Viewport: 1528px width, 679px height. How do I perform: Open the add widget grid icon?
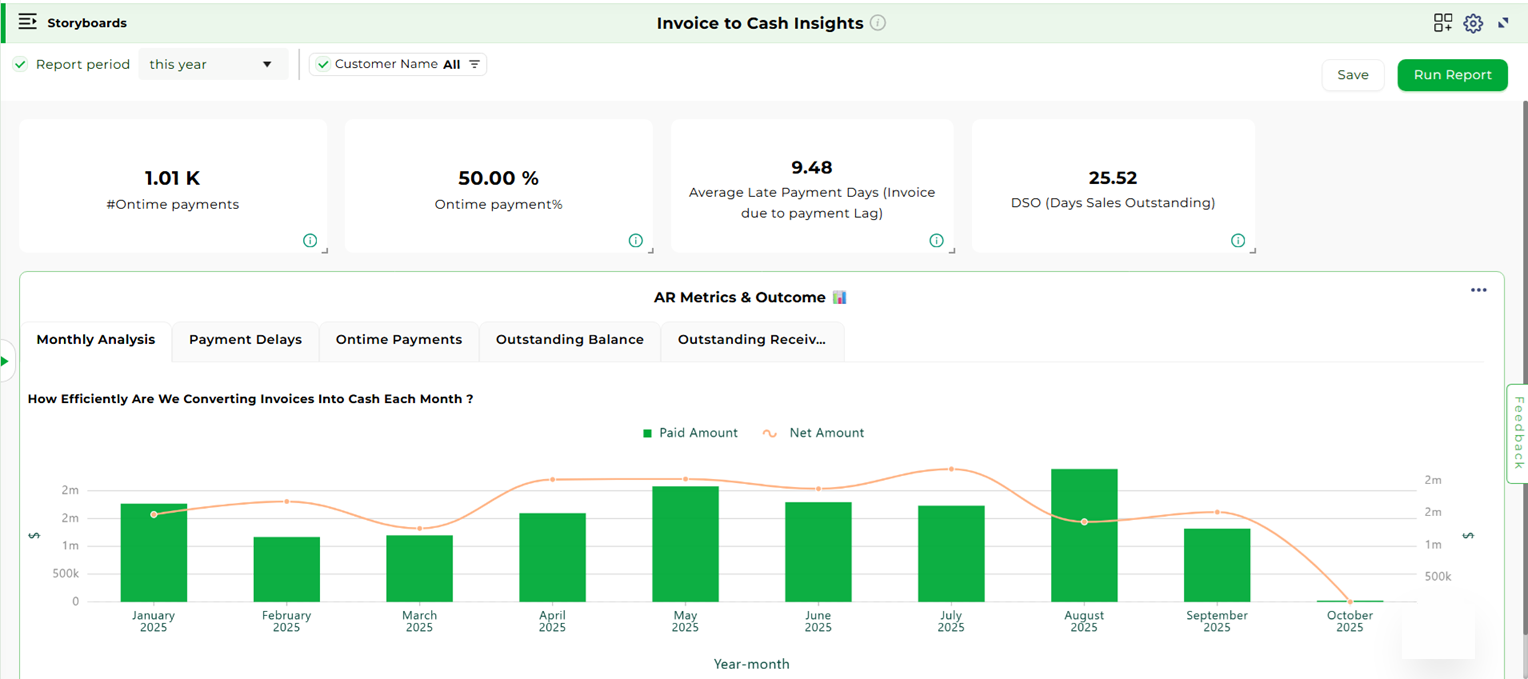1442,23
